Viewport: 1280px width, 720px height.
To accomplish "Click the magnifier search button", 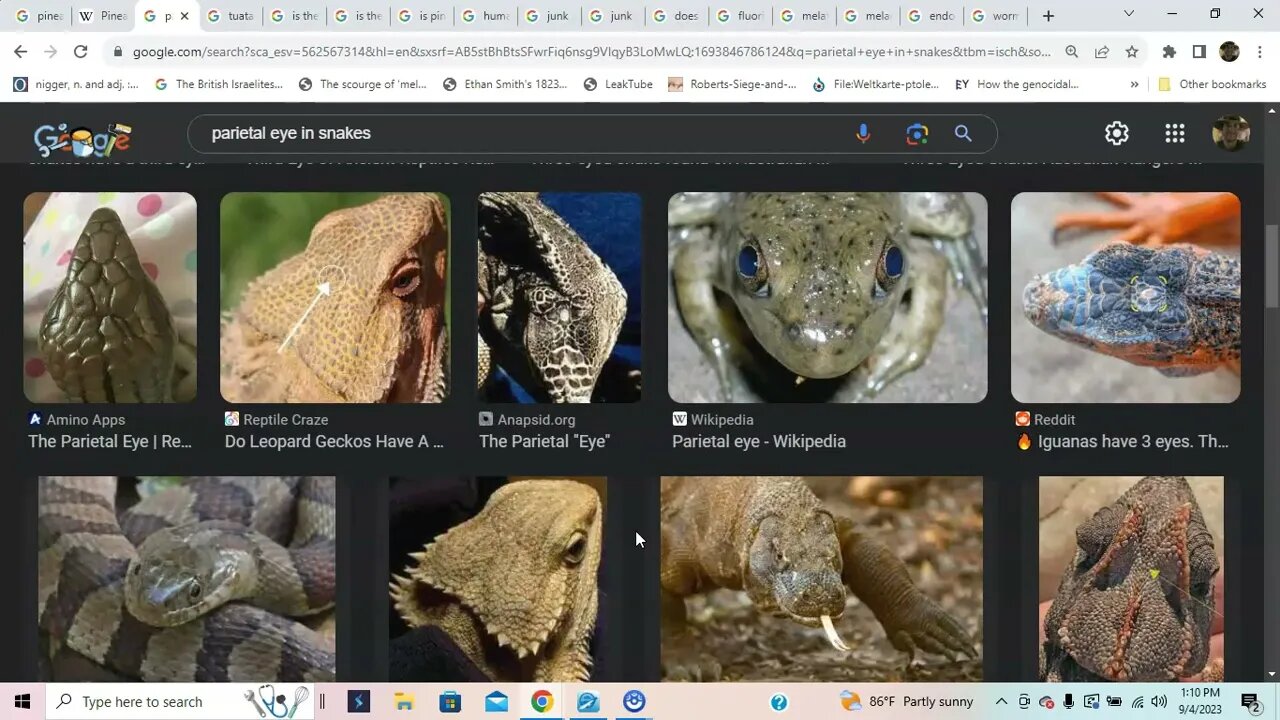I will click(963, 133).
